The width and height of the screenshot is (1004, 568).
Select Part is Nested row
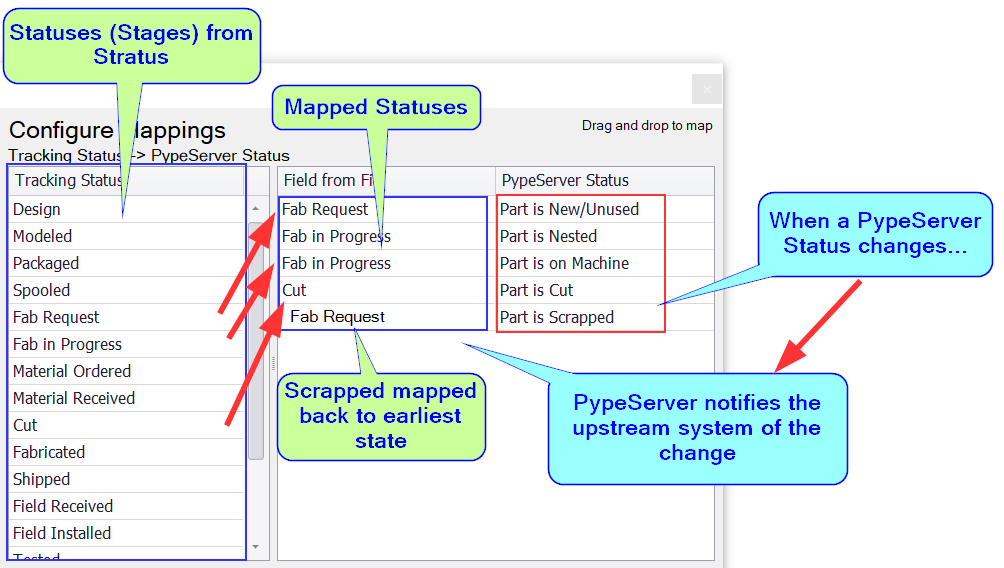[x=605, y=236]
